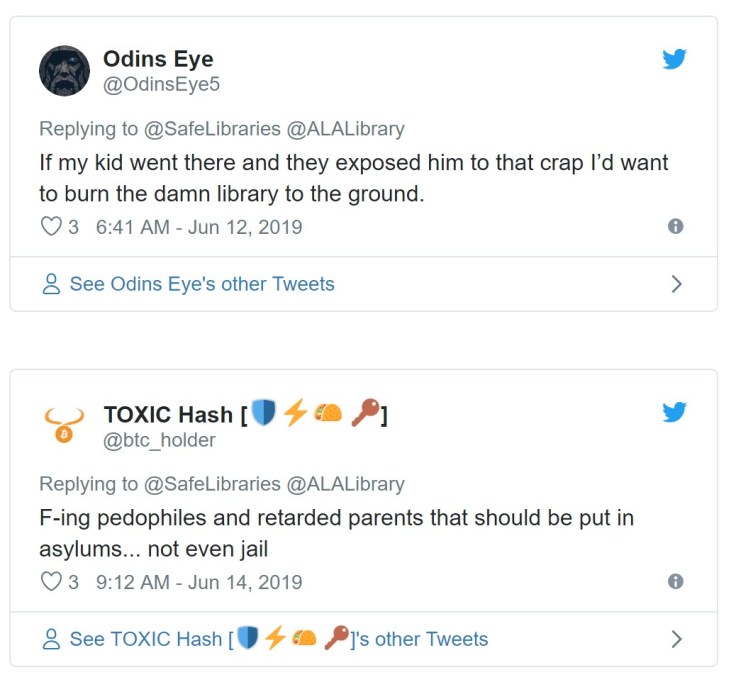Click Twitter bird icon on Odins Eye tweet
Image resolution: width=736 pixels, height=682 pixels.
click(675, 59)
